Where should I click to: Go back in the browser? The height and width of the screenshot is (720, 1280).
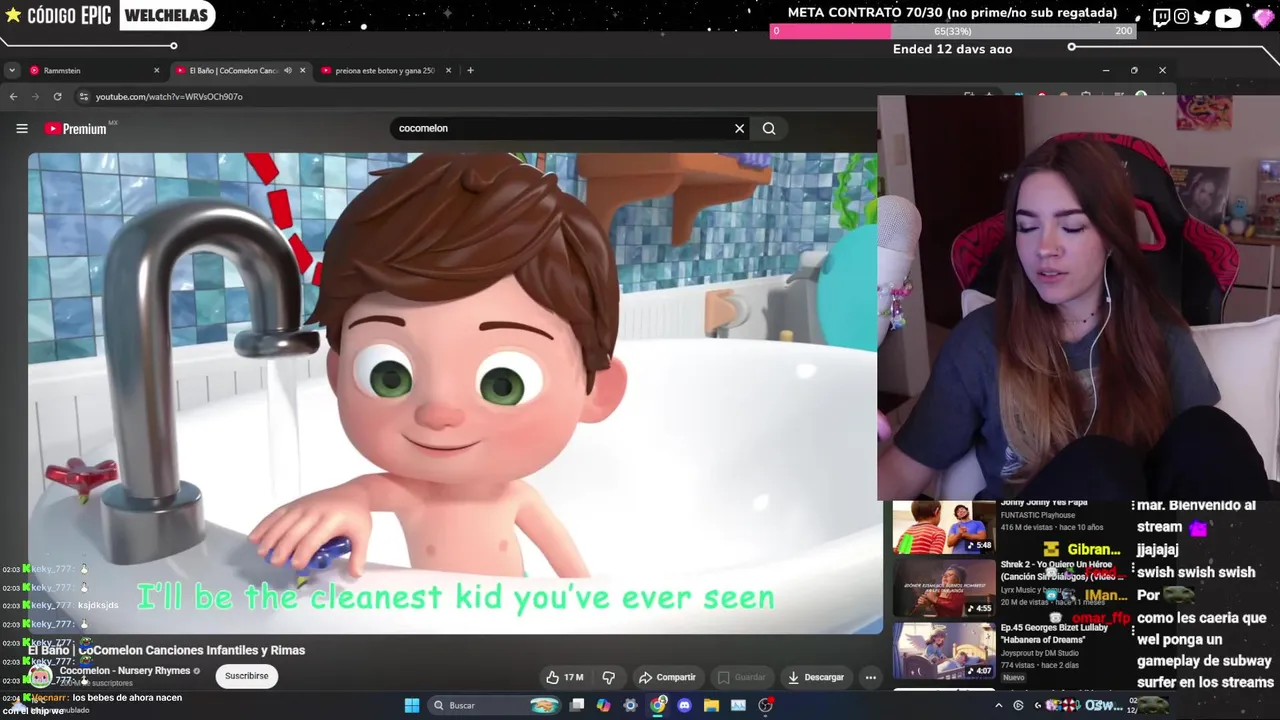click(13, 96)
